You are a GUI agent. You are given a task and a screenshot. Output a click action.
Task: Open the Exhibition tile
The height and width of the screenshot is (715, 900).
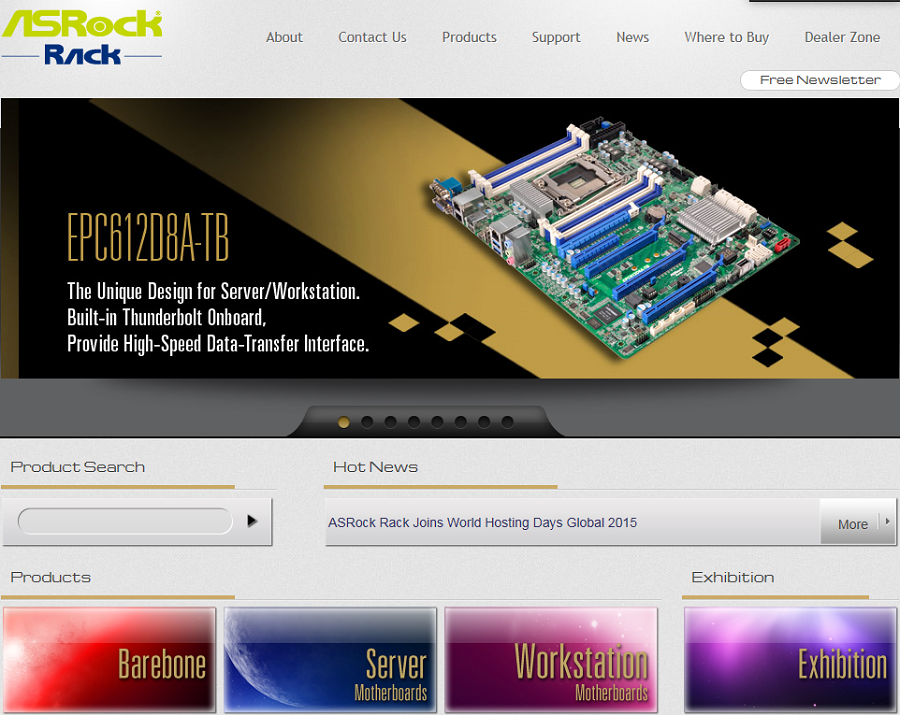790,660
